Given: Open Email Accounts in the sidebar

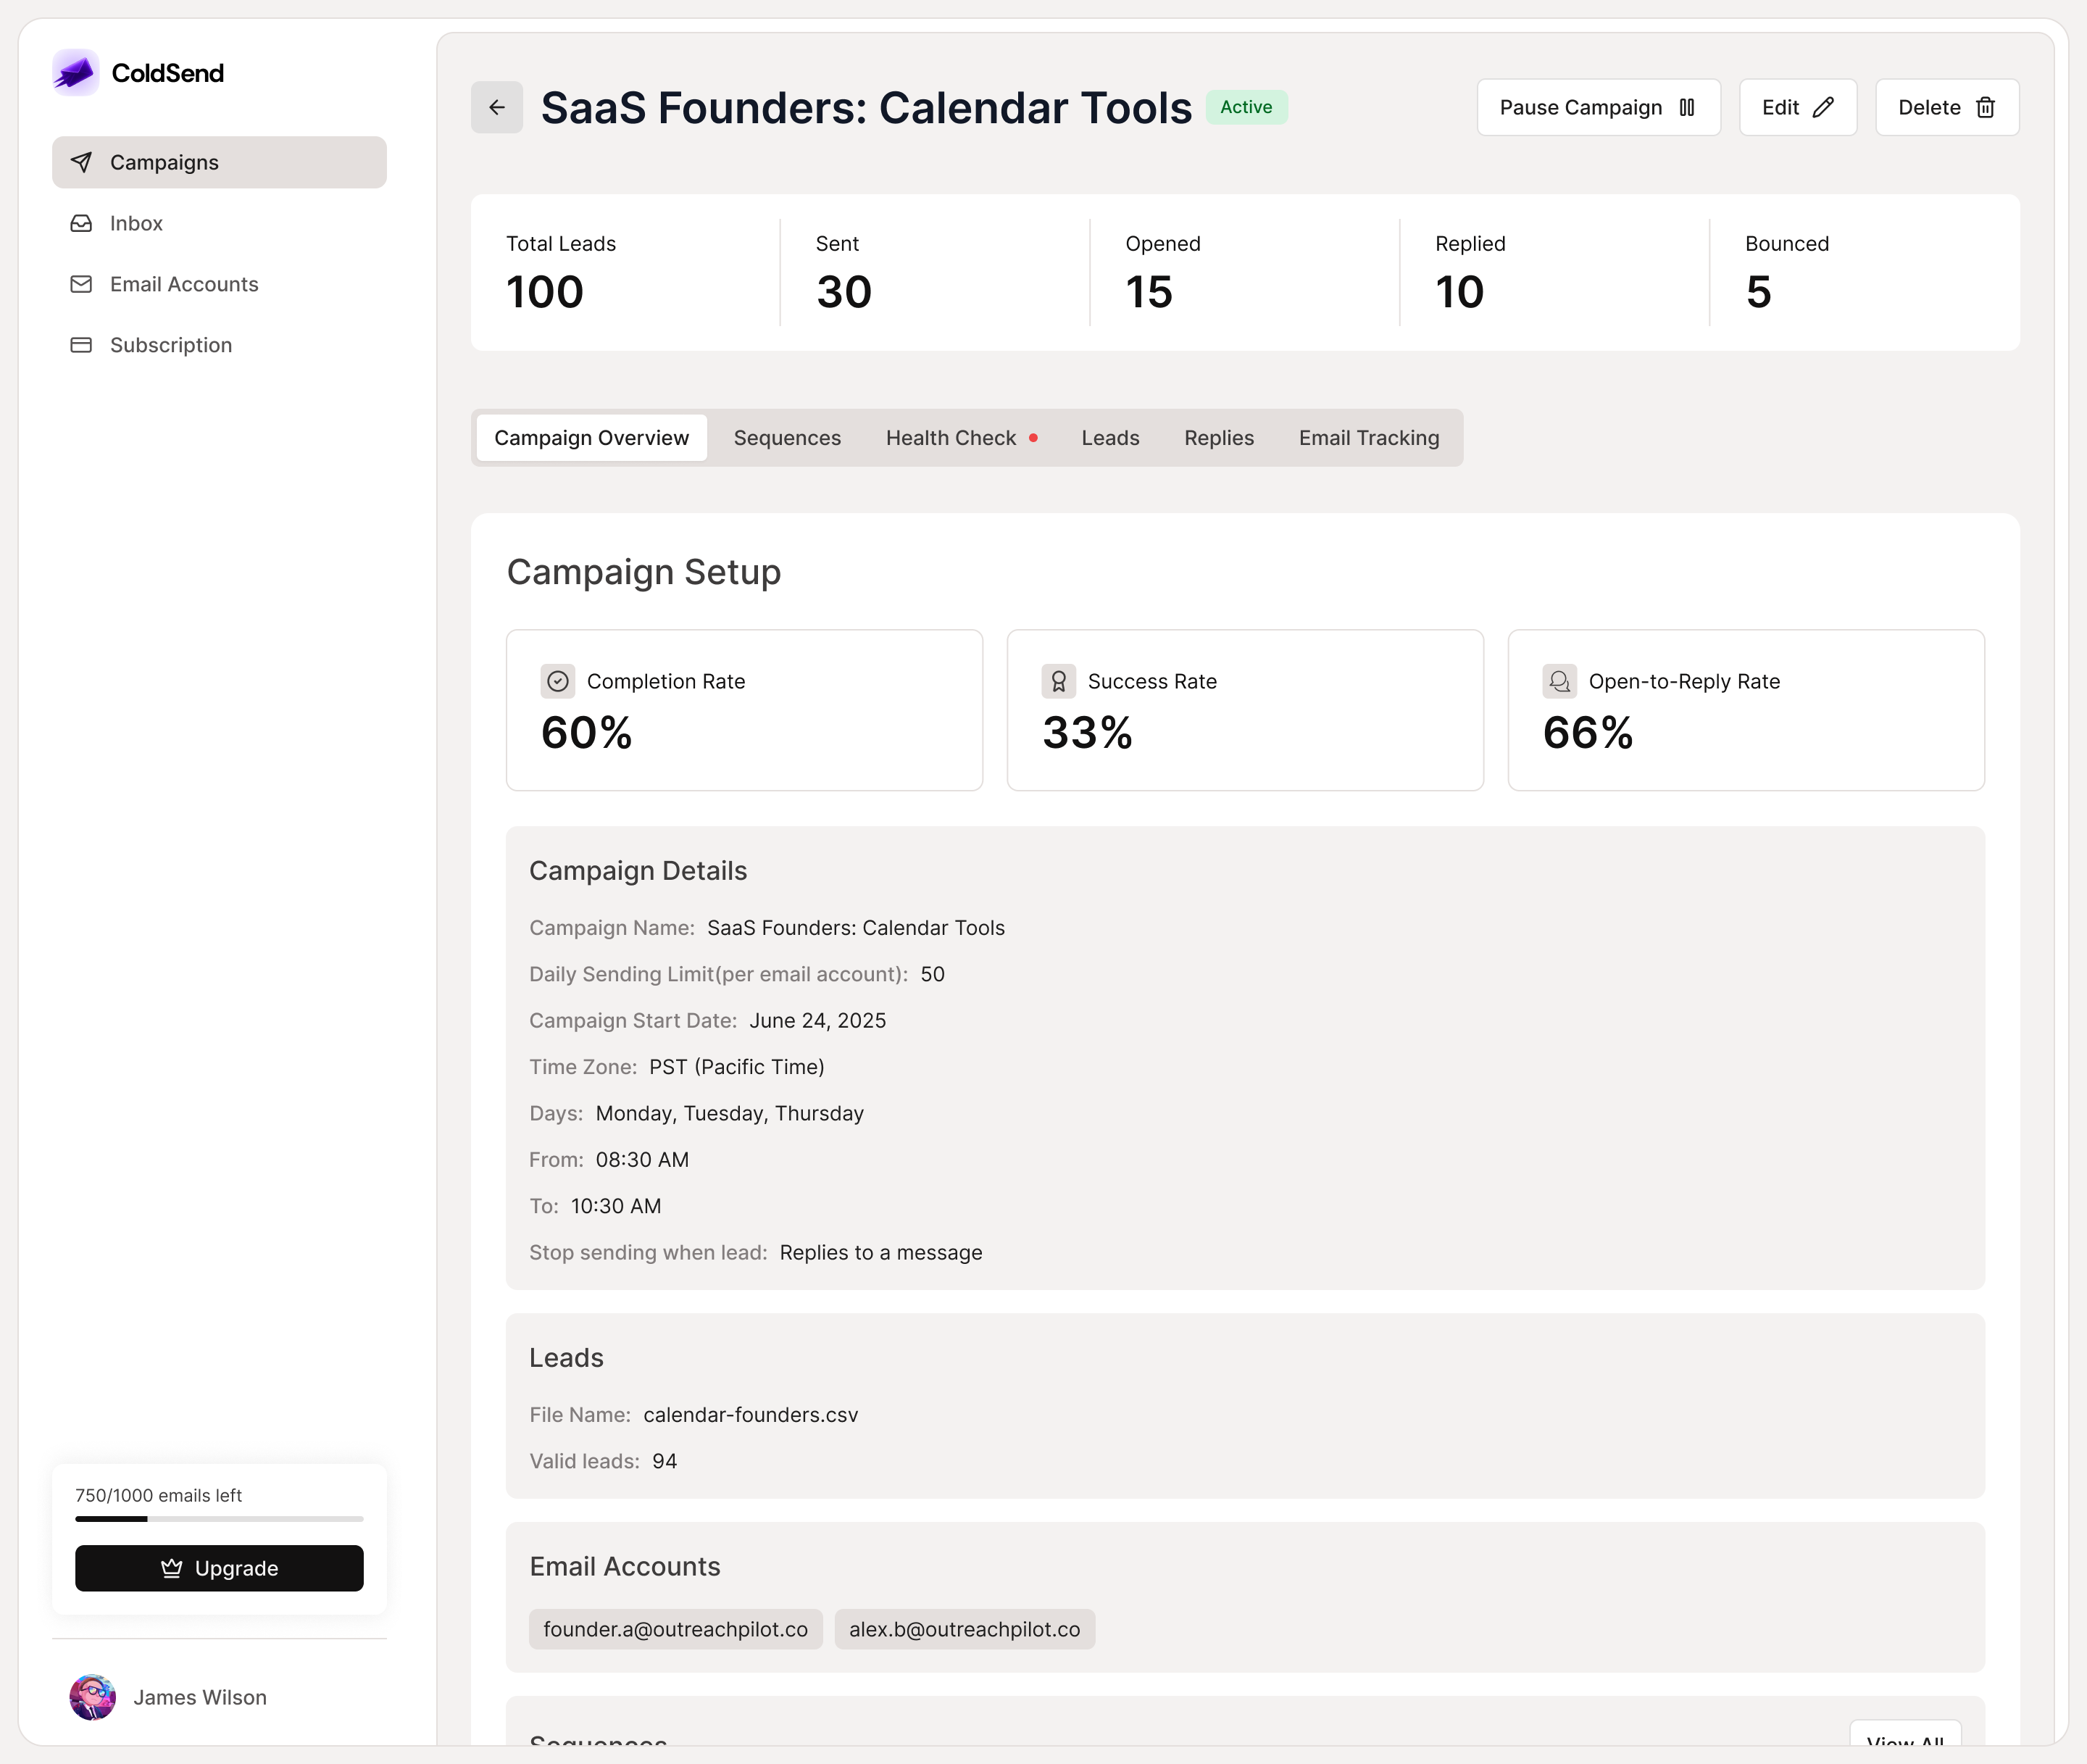Looking at the screenshot, I should point(219,284).
